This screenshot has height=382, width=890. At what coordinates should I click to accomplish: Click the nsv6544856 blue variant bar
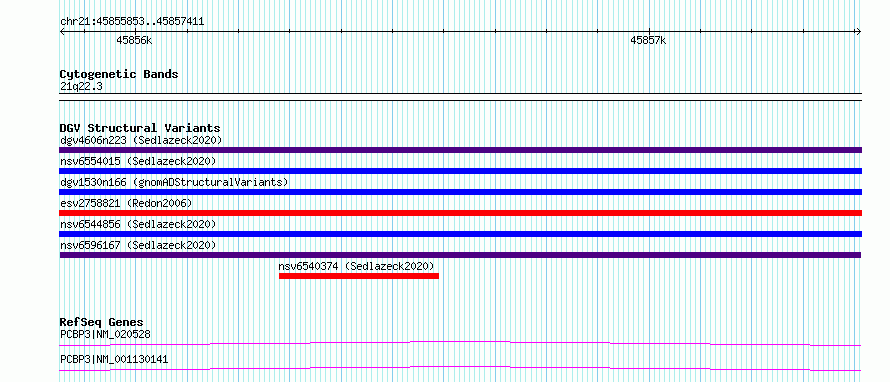point(460,234)
